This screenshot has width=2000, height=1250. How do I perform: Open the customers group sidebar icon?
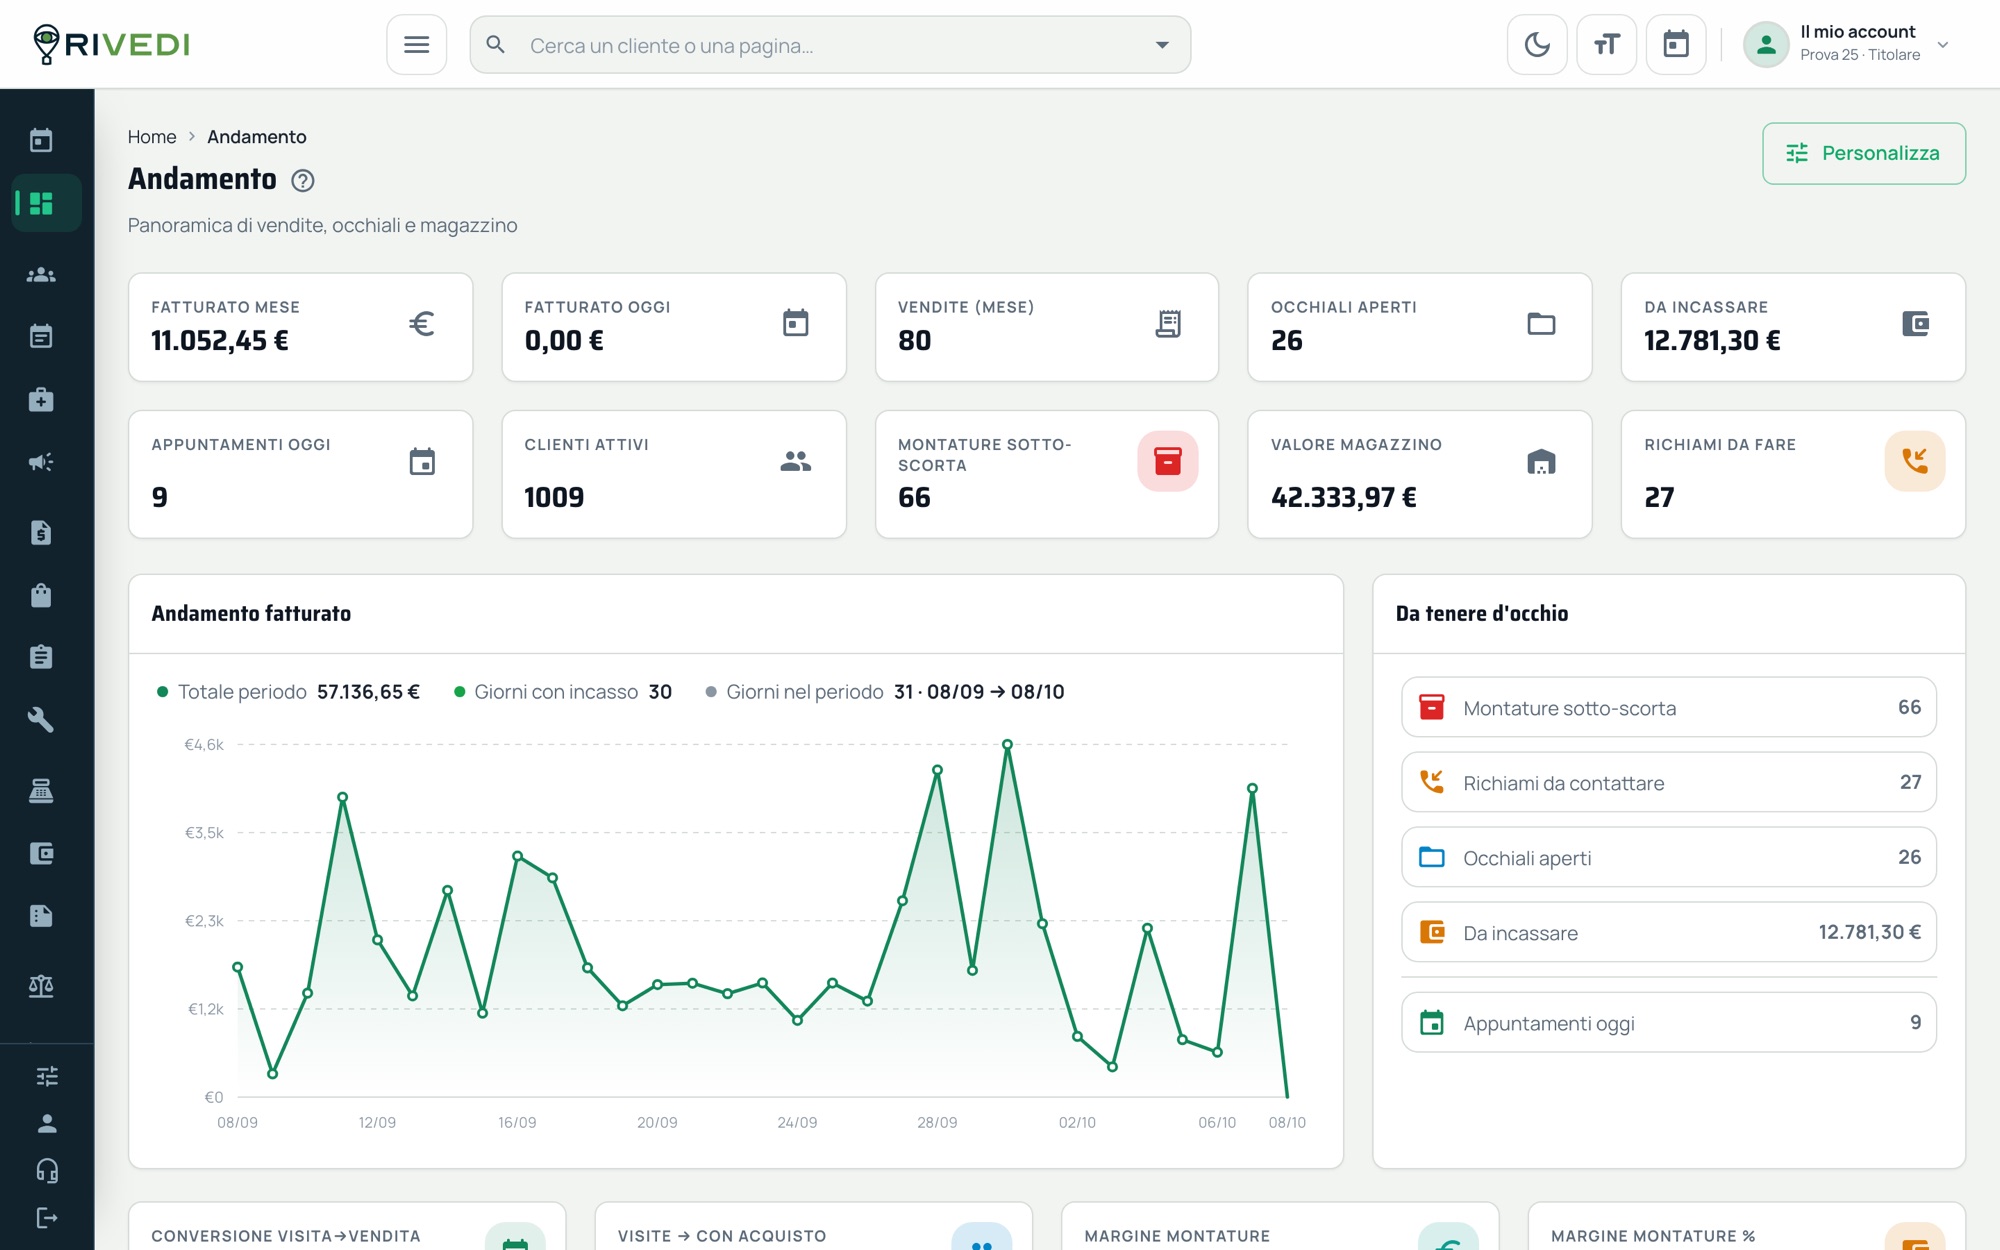(x=41, y=274)
